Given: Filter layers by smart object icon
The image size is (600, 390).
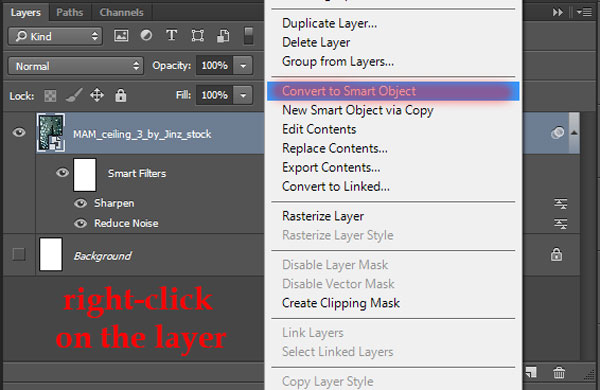Looking at the screenshot, I should [223, 36].
